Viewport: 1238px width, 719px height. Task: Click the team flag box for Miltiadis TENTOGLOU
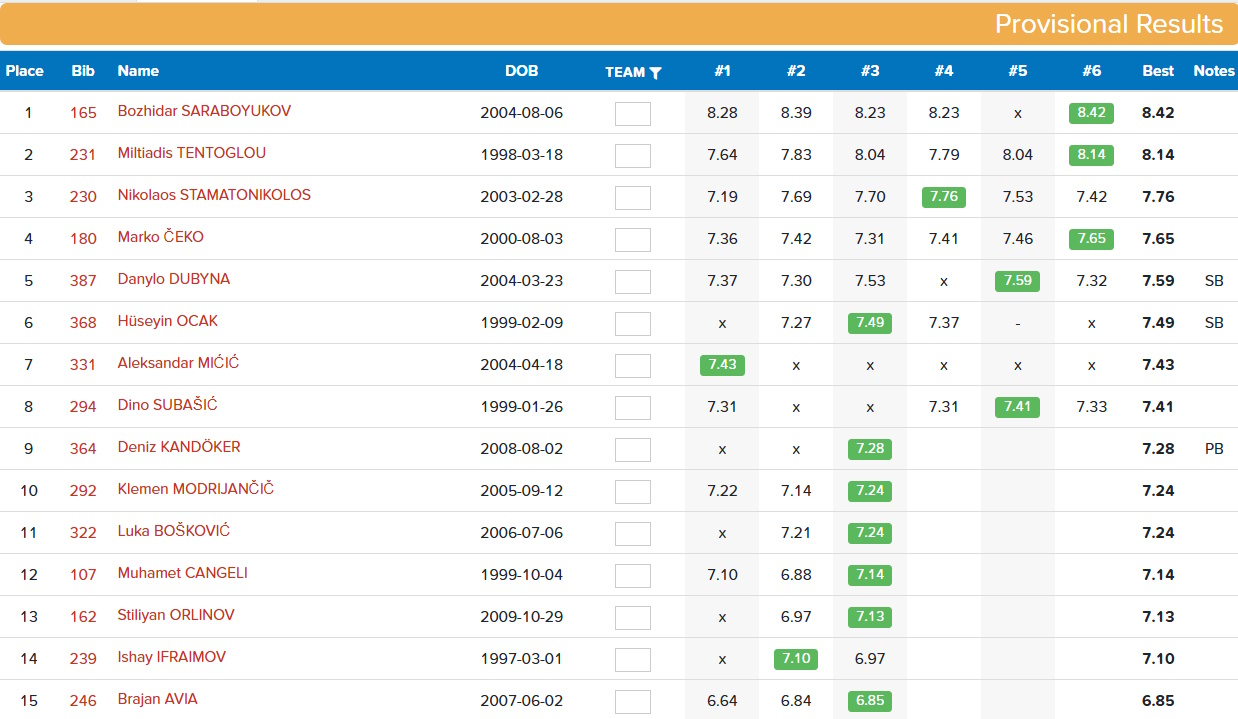[632, 155]
